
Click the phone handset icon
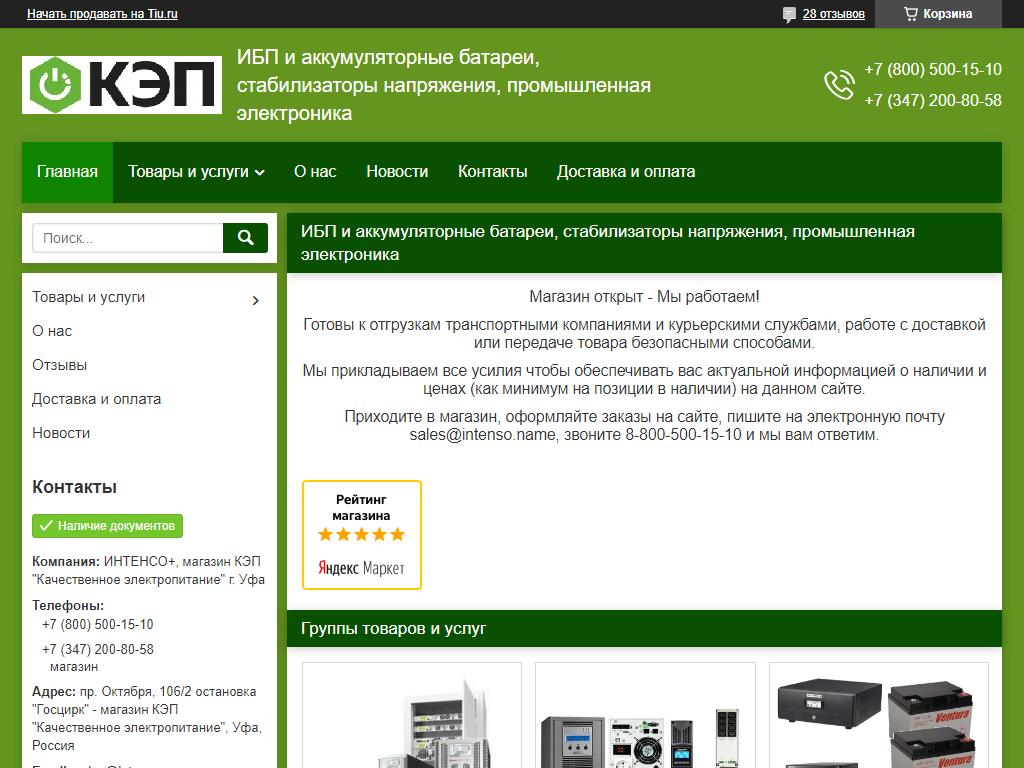pos(838,85)
